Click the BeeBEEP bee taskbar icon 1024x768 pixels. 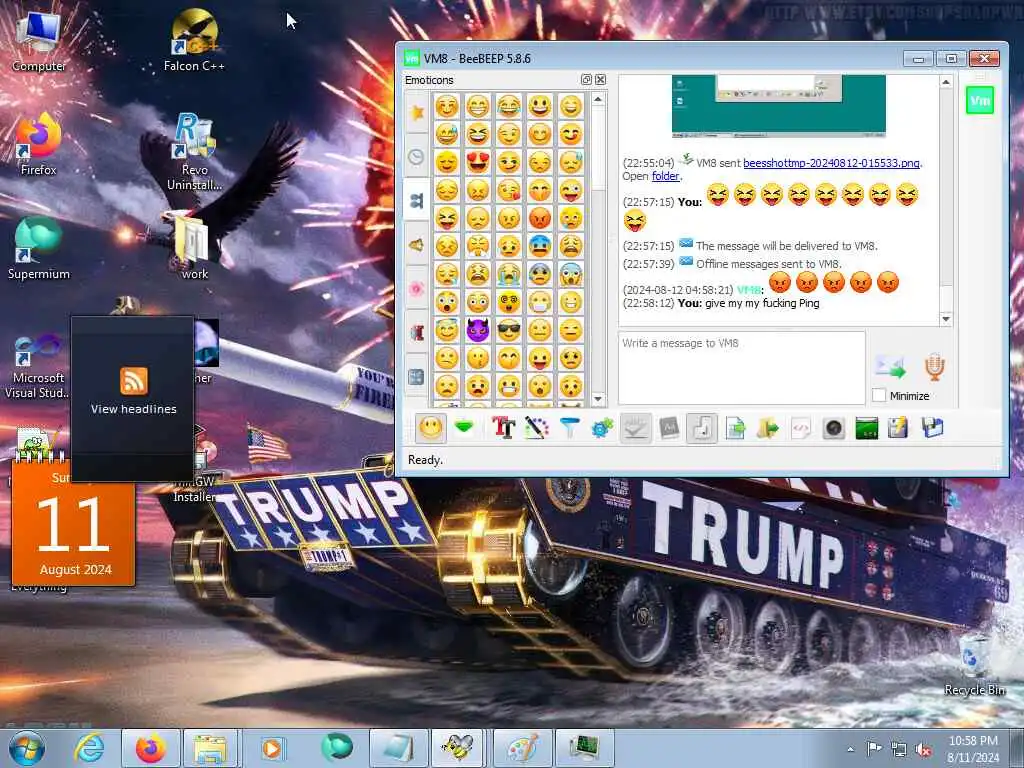coord(458,748)
